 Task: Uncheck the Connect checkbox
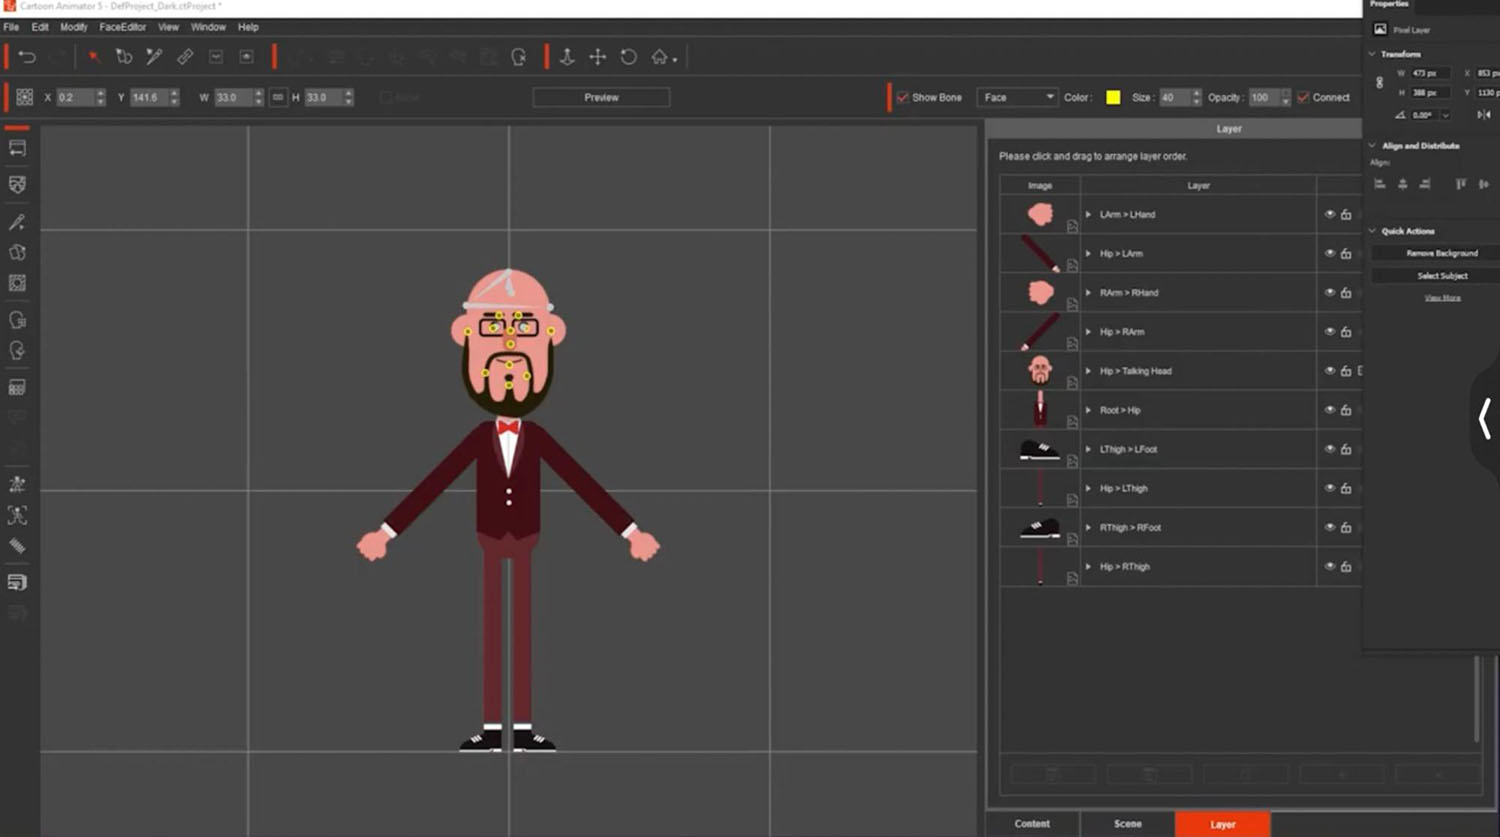1303,97
